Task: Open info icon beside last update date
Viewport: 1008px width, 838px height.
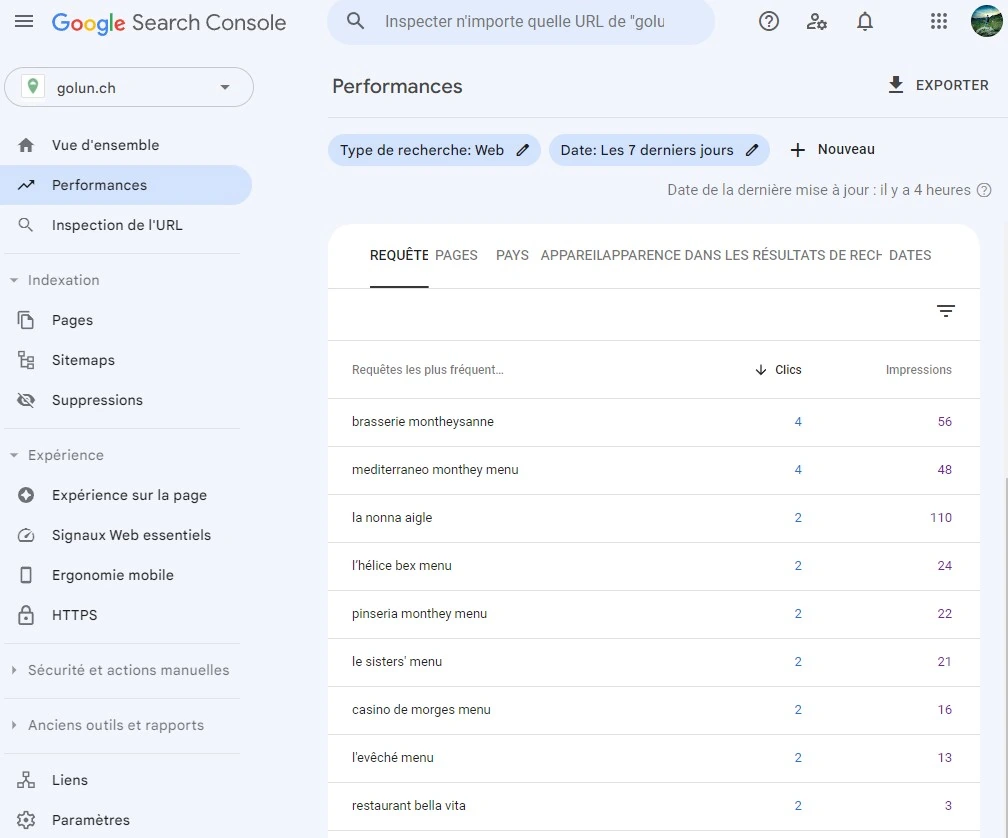Action: (x=984, y=190)
